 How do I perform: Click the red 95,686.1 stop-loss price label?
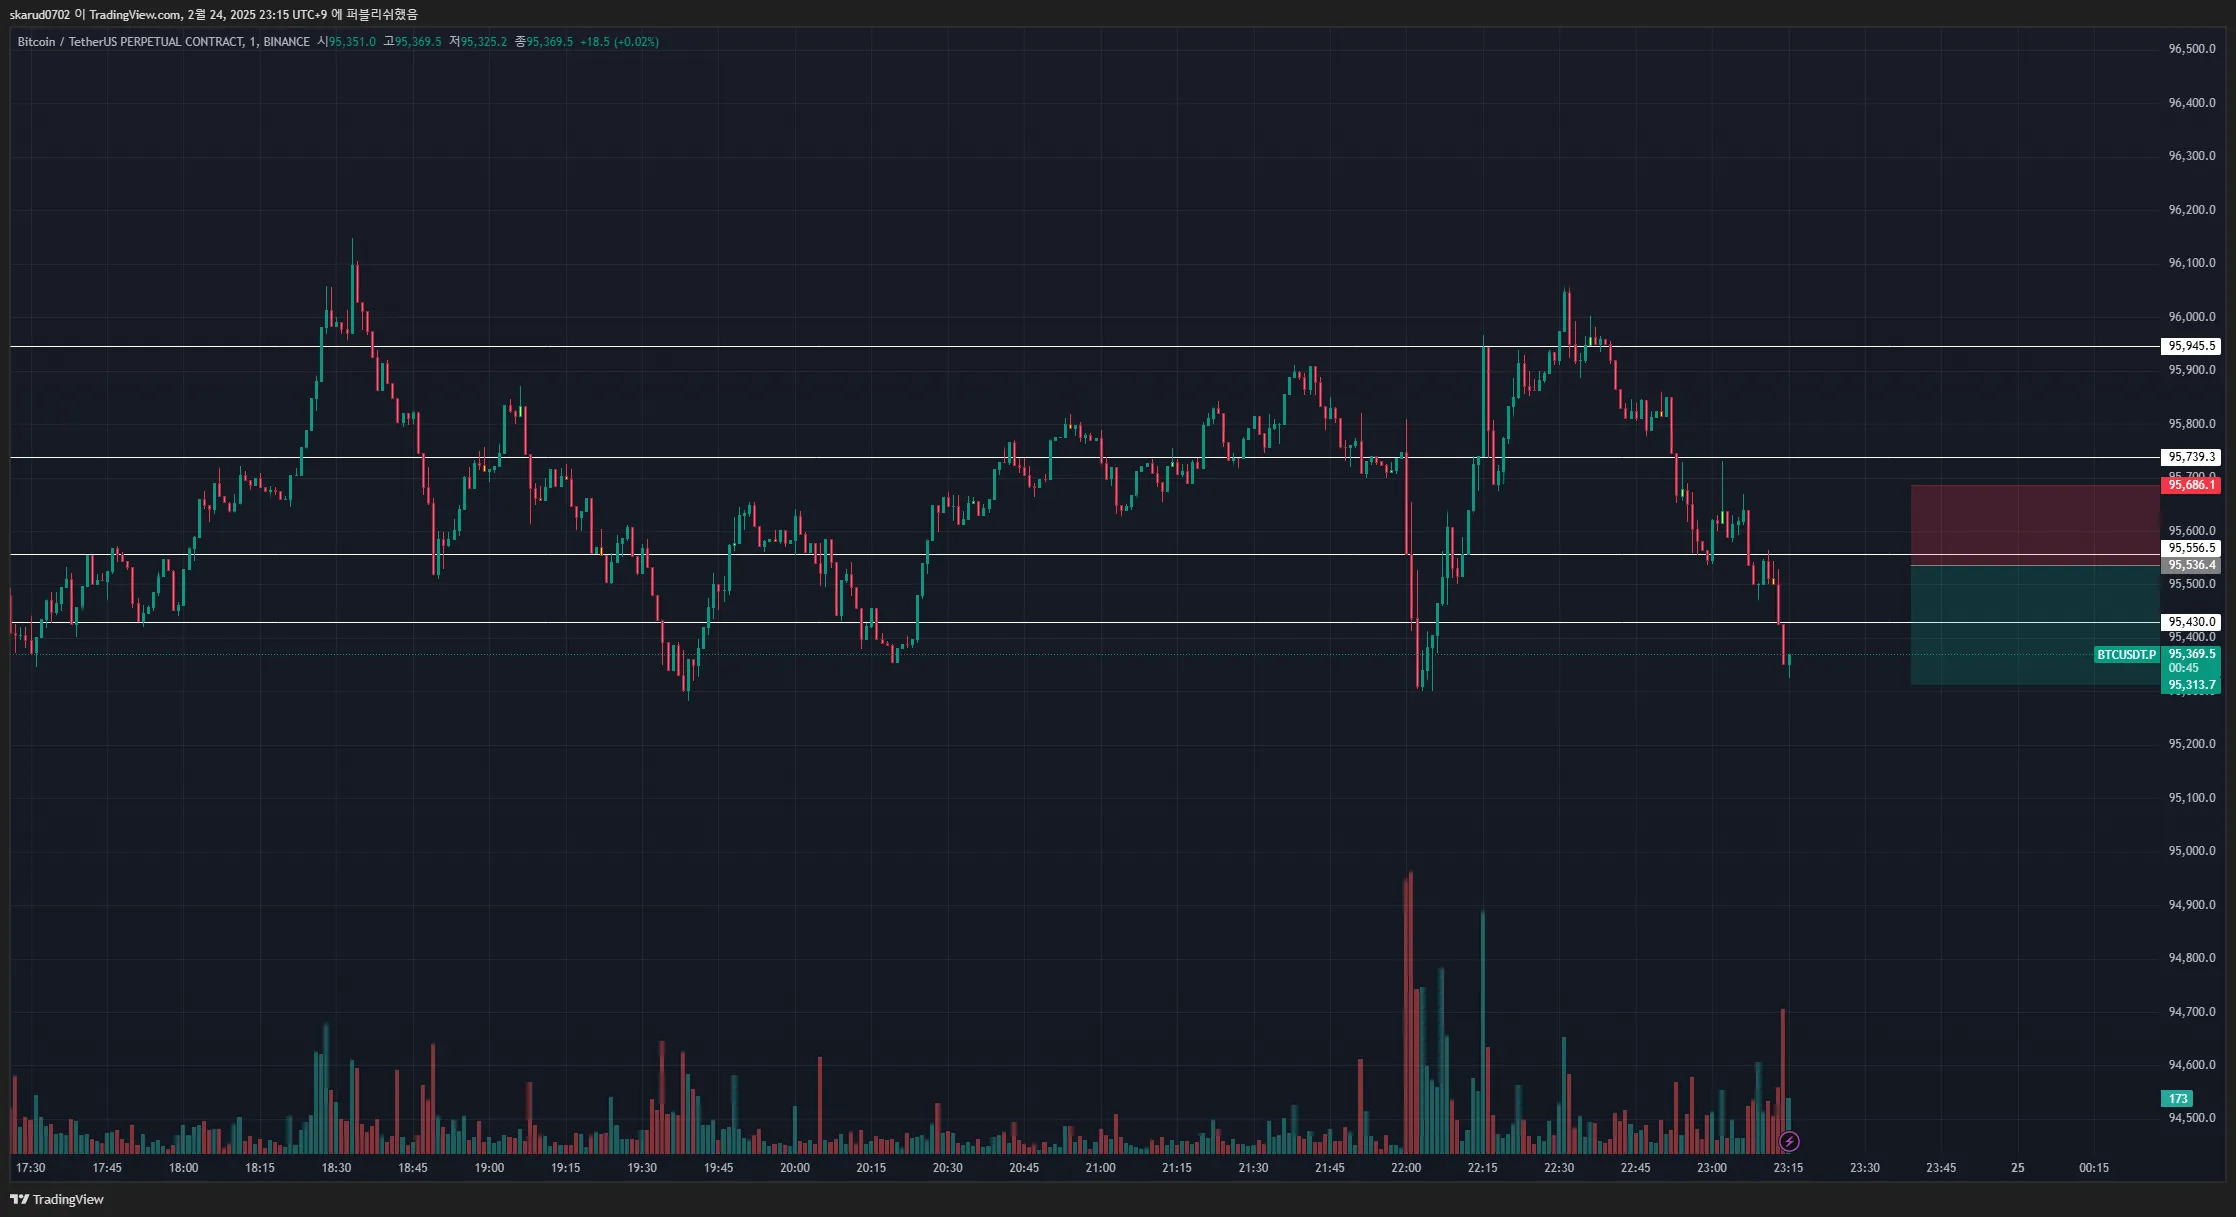[2191, 485]
